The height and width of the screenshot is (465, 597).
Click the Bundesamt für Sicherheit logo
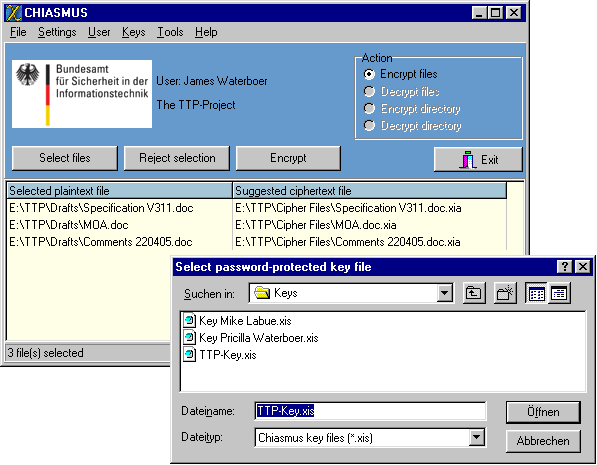point(82,94)
